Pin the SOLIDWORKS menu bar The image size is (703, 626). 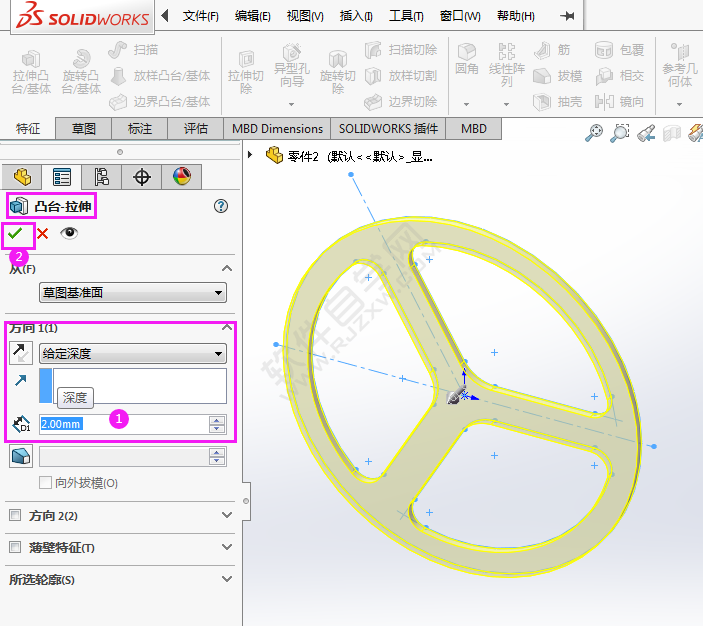(x=567, y=16)
